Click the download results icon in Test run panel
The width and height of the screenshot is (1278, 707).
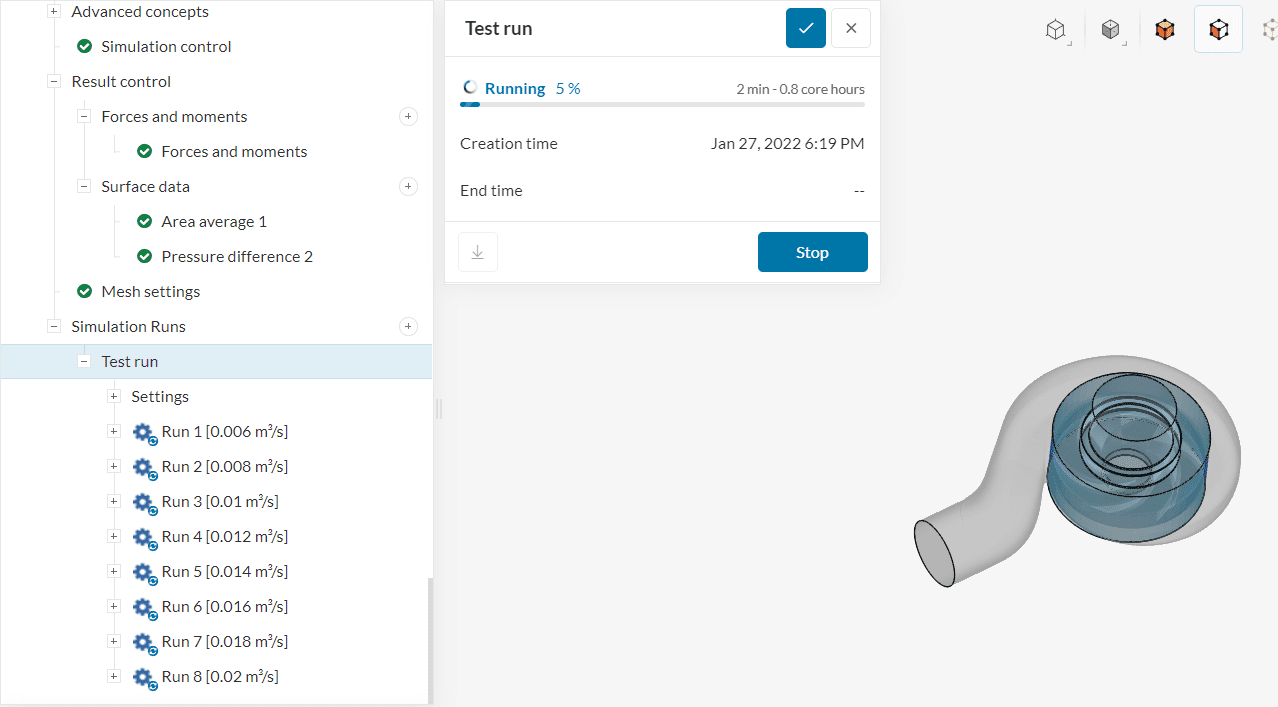477,251
